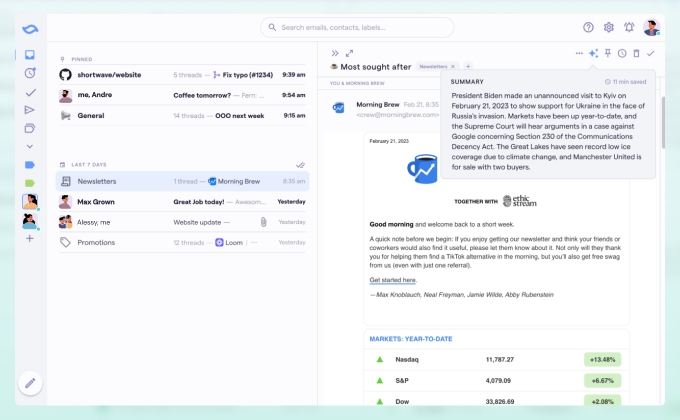Image resolution: width=680 pixels, height=420 pixels.
Task: Click the plus icon in sidebar
Action: (x=29, y=238)
